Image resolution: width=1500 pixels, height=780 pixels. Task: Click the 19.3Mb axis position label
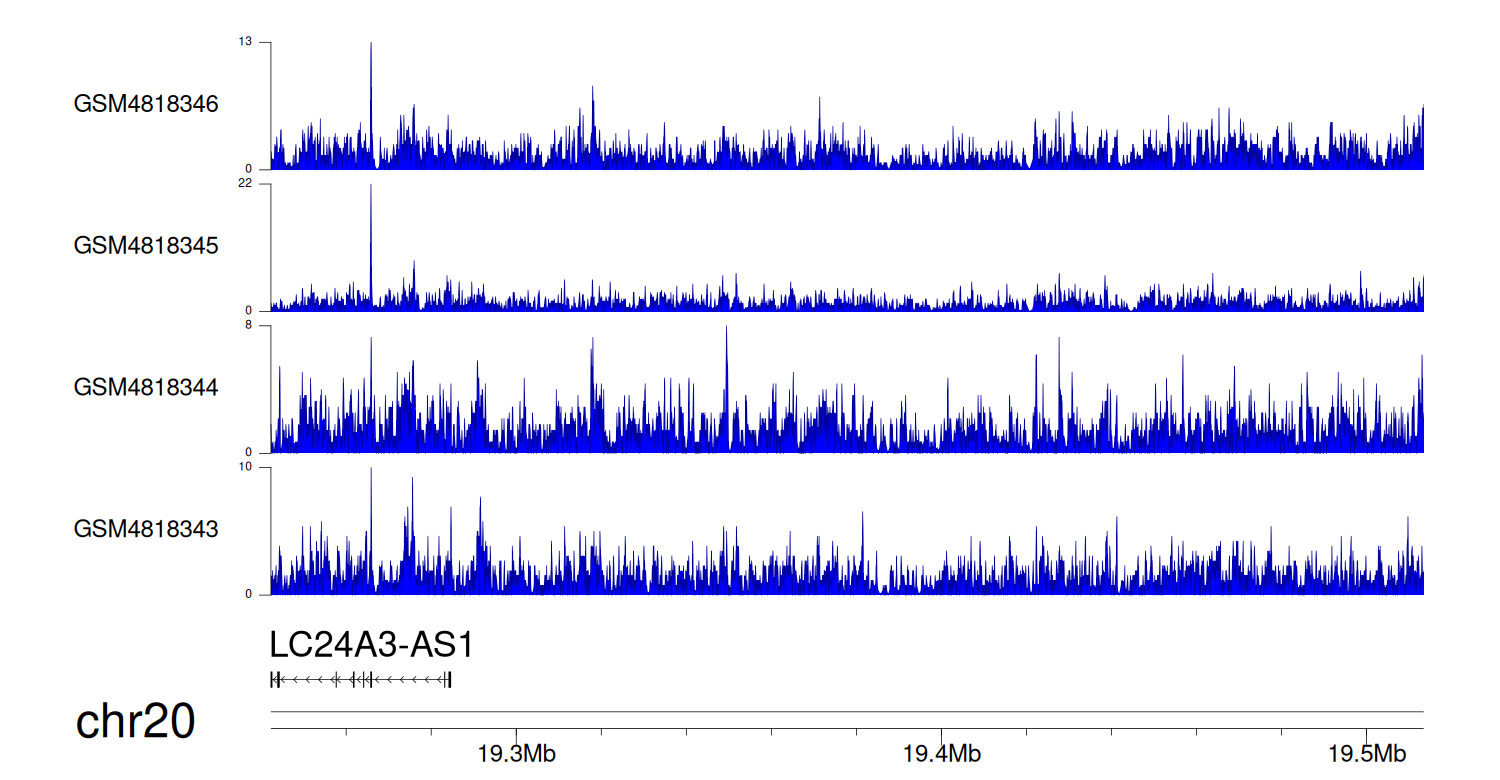pyautogui.click(x=517, y=753)
